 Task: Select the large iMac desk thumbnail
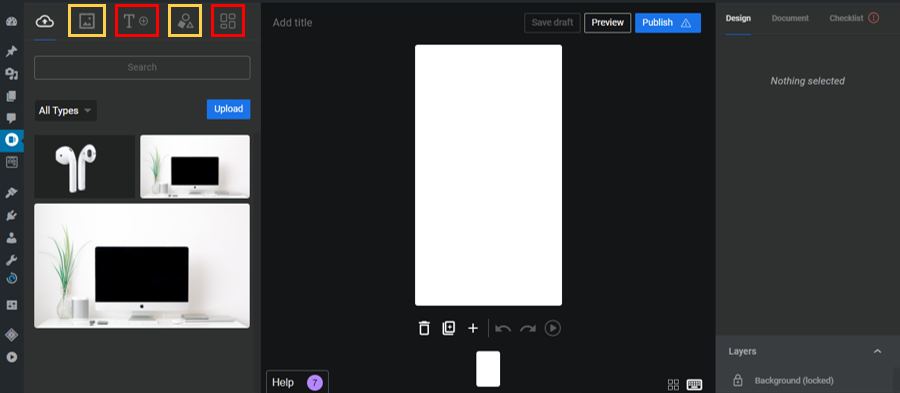(x=142, y=266)
